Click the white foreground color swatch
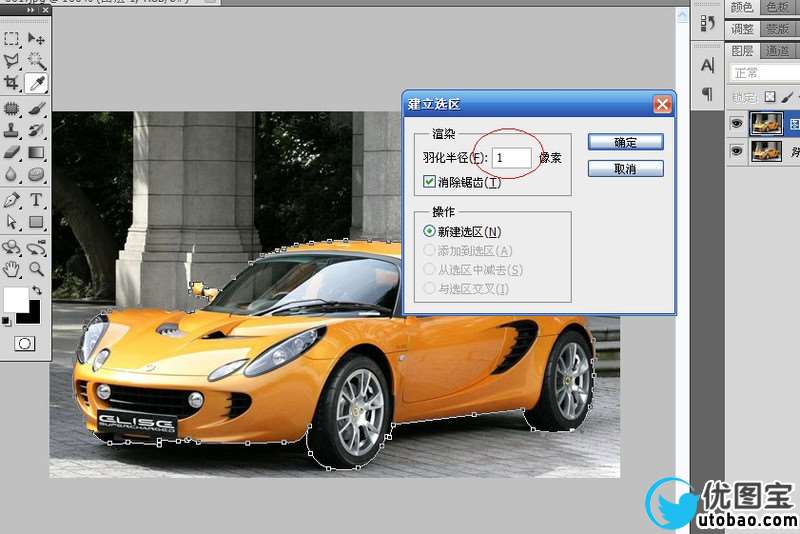Viewport: 800px width, 534px height. point(16,299)
